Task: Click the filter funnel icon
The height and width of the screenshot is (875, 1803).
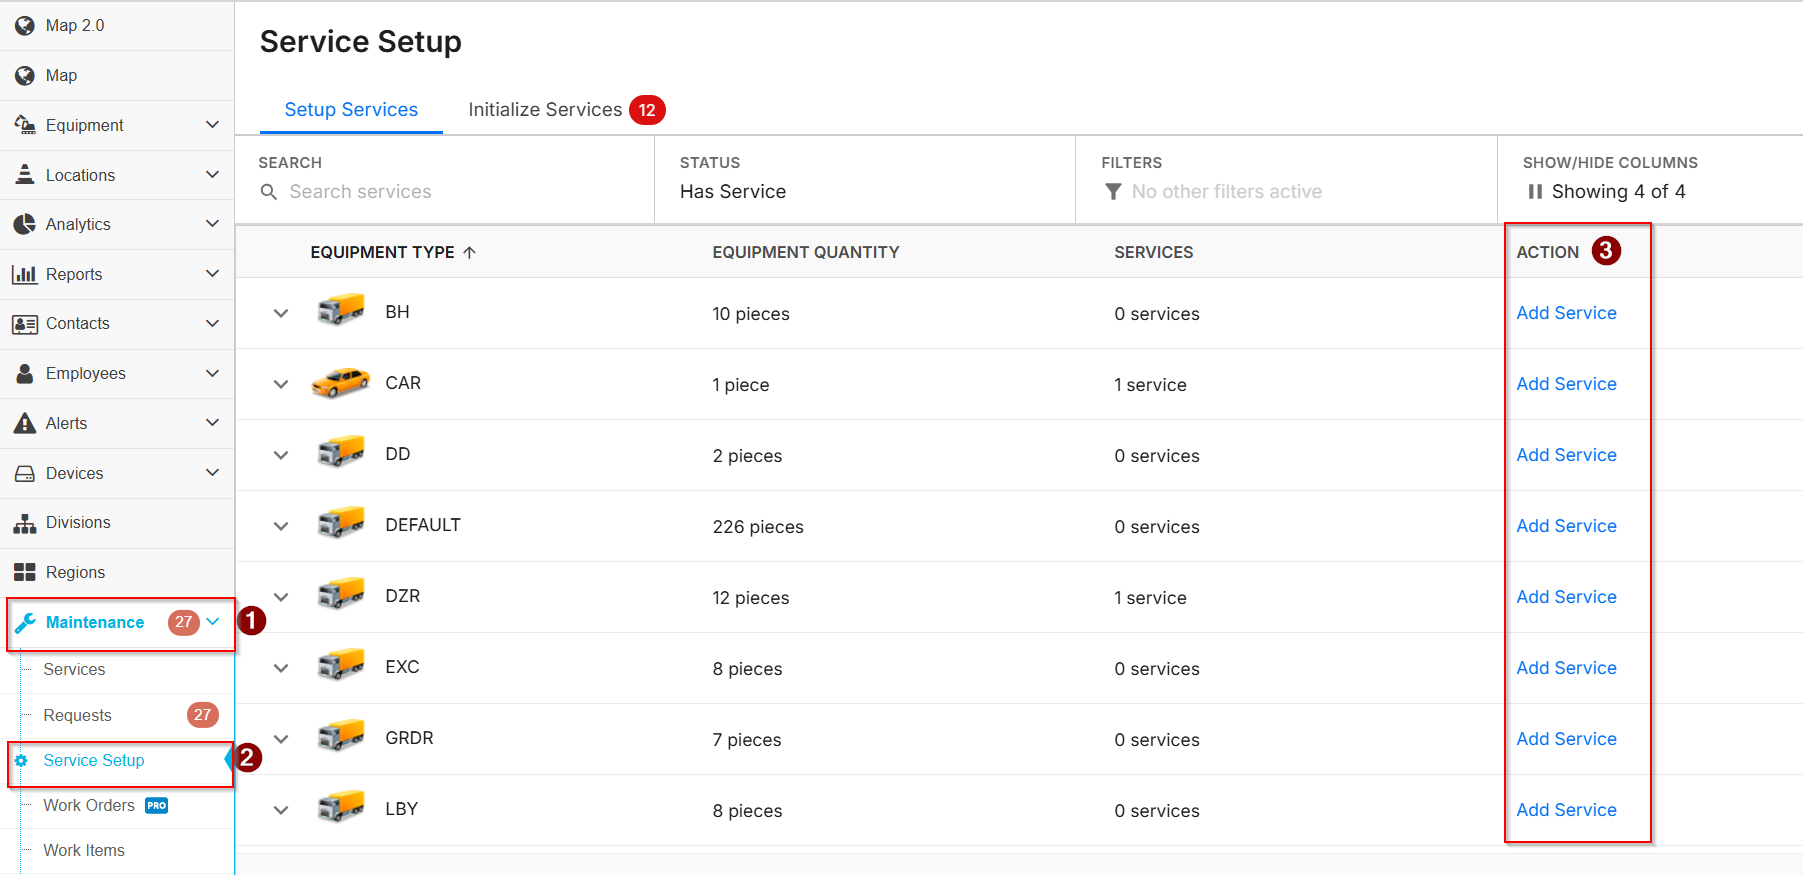Action: pos(1113,191)
